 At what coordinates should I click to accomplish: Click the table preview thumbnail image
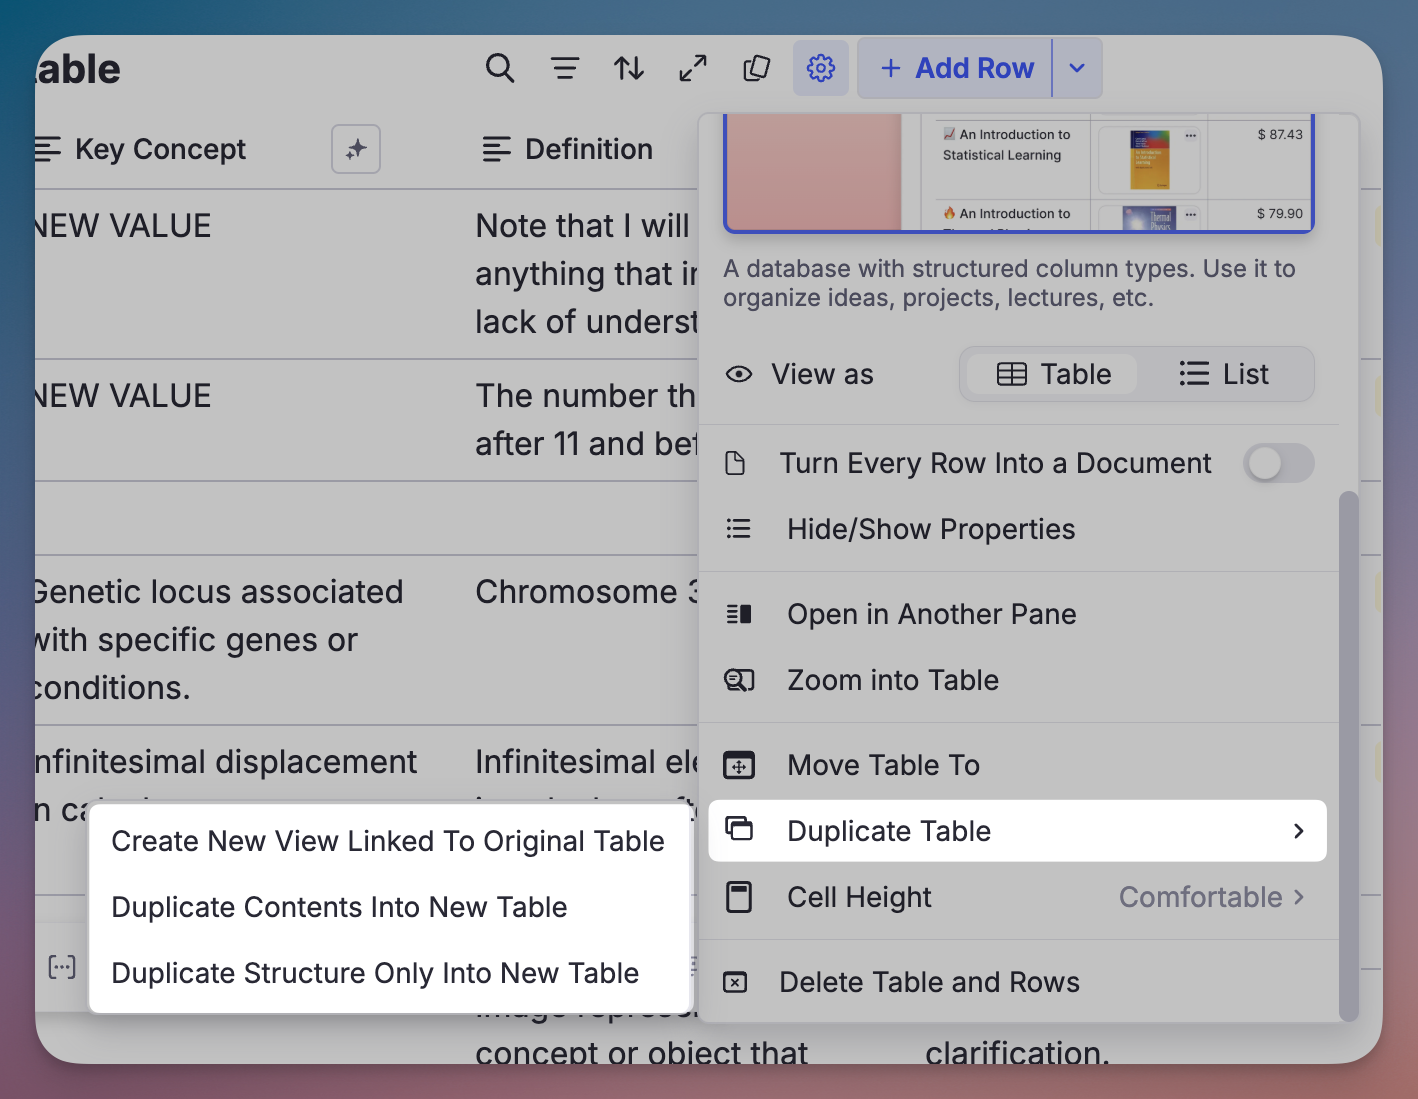pos(1018,173)
